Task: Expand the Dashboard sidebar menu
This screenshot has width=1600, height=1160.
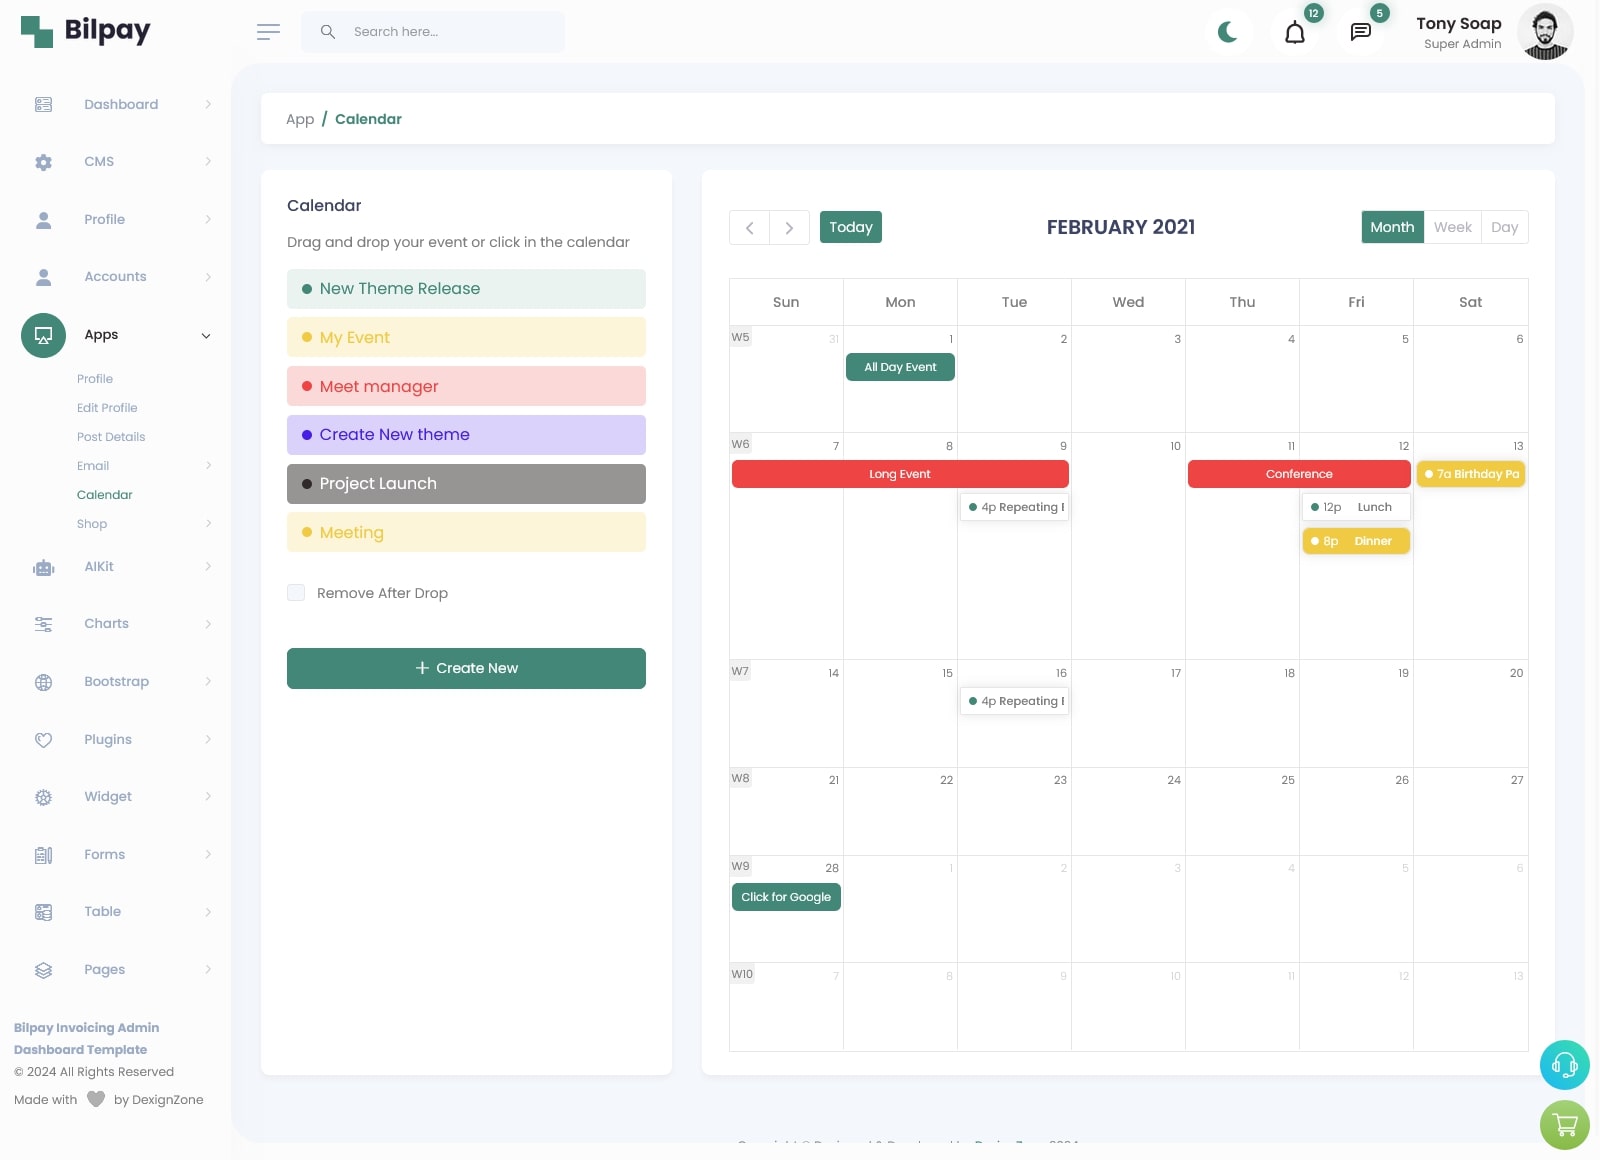Action: (208, 105)
